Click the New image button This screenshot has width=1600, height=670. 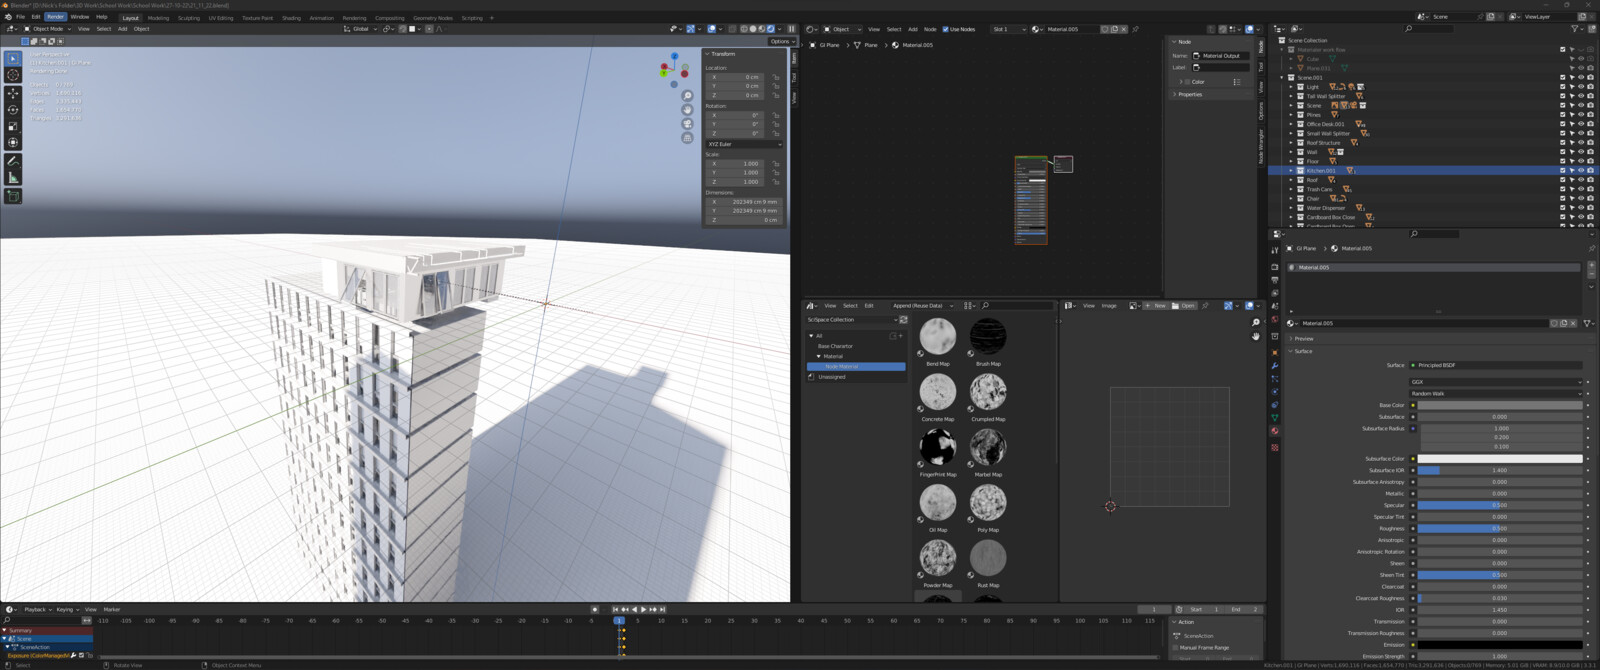click(1156, 306)
